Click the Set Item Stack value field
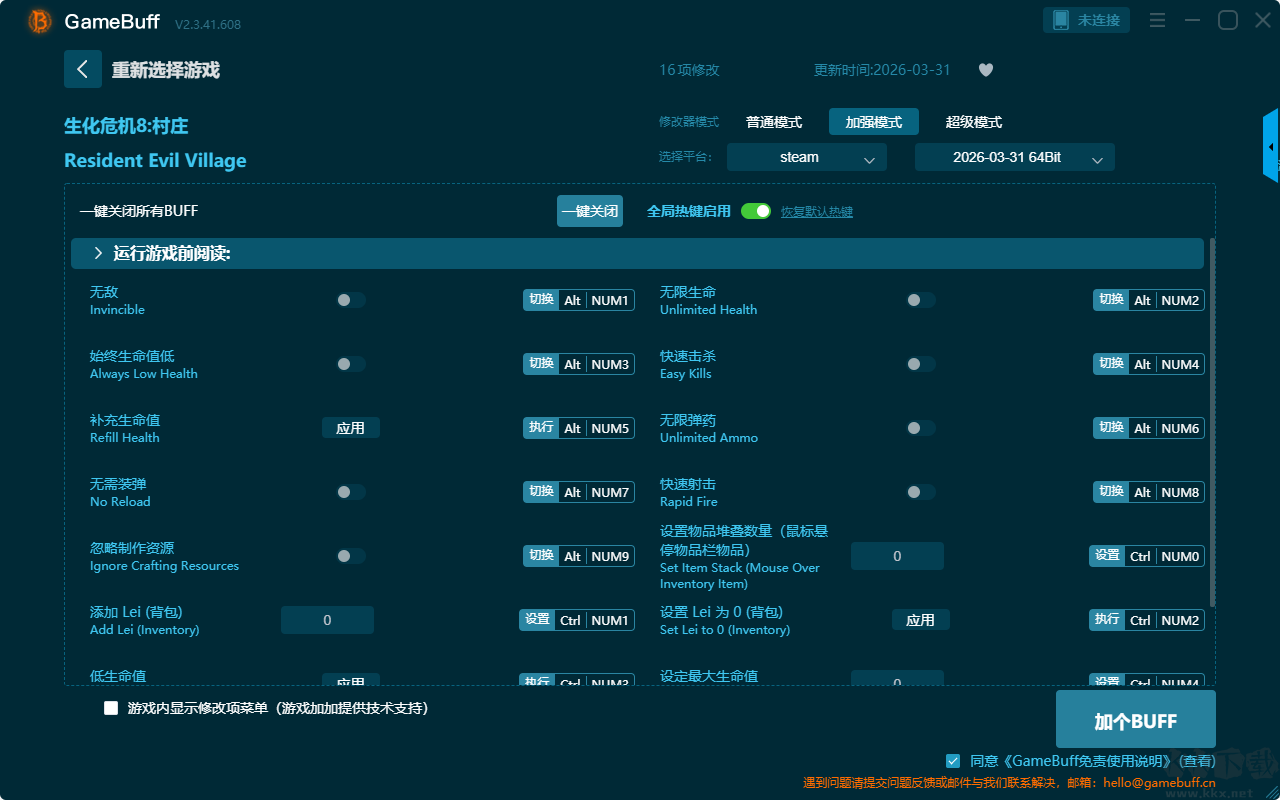The image size is (1280, 800). coord(897,556)
